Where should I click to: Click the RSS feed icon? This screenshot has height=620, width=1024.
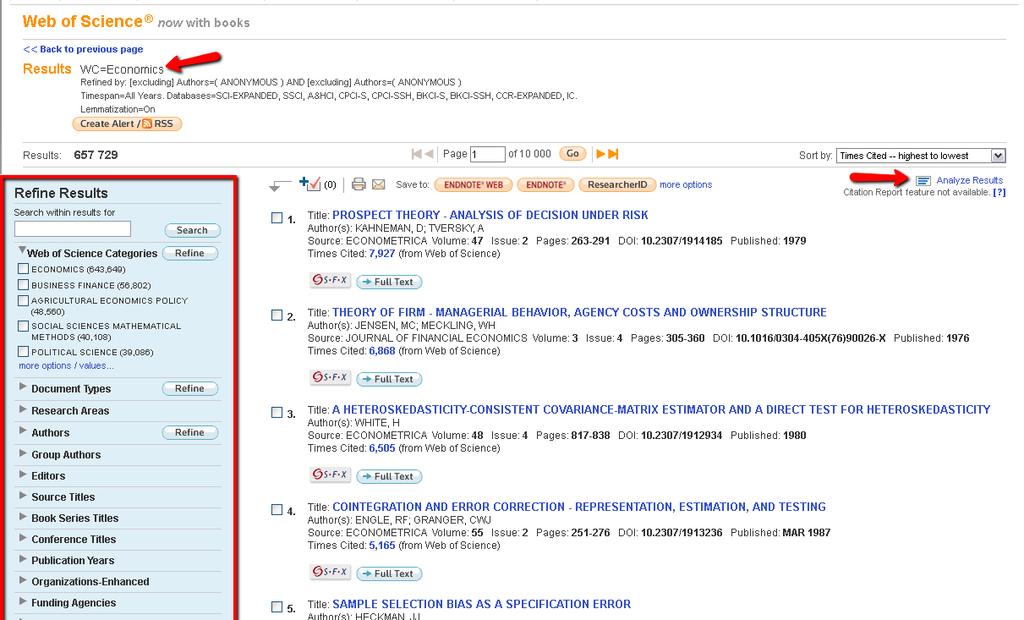[147, 123]
